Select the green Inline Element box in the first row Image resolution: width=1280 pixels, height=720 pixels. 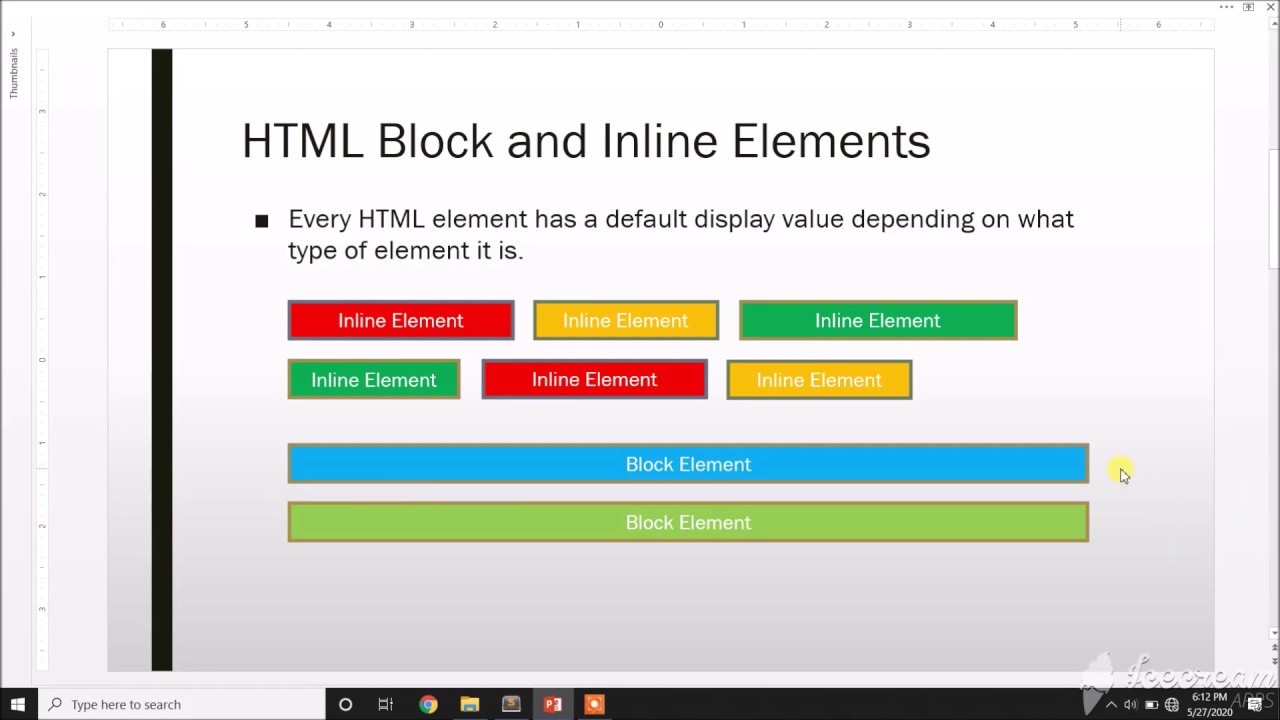click(878, 320)
